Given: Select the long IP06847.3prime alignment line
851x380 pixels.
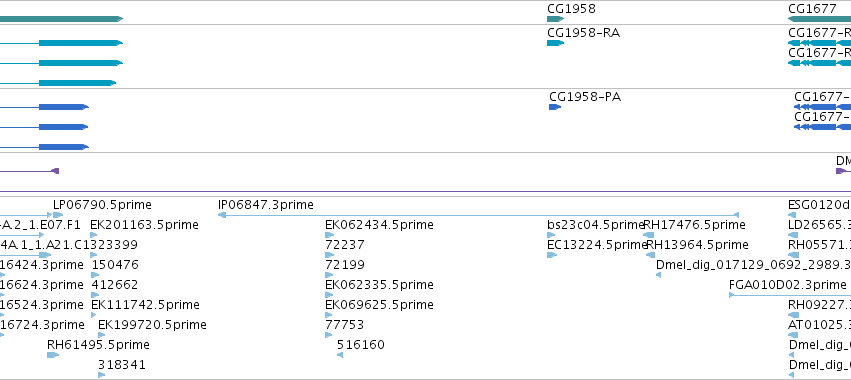Looking at the screenshot, I should tap(478, 215).
